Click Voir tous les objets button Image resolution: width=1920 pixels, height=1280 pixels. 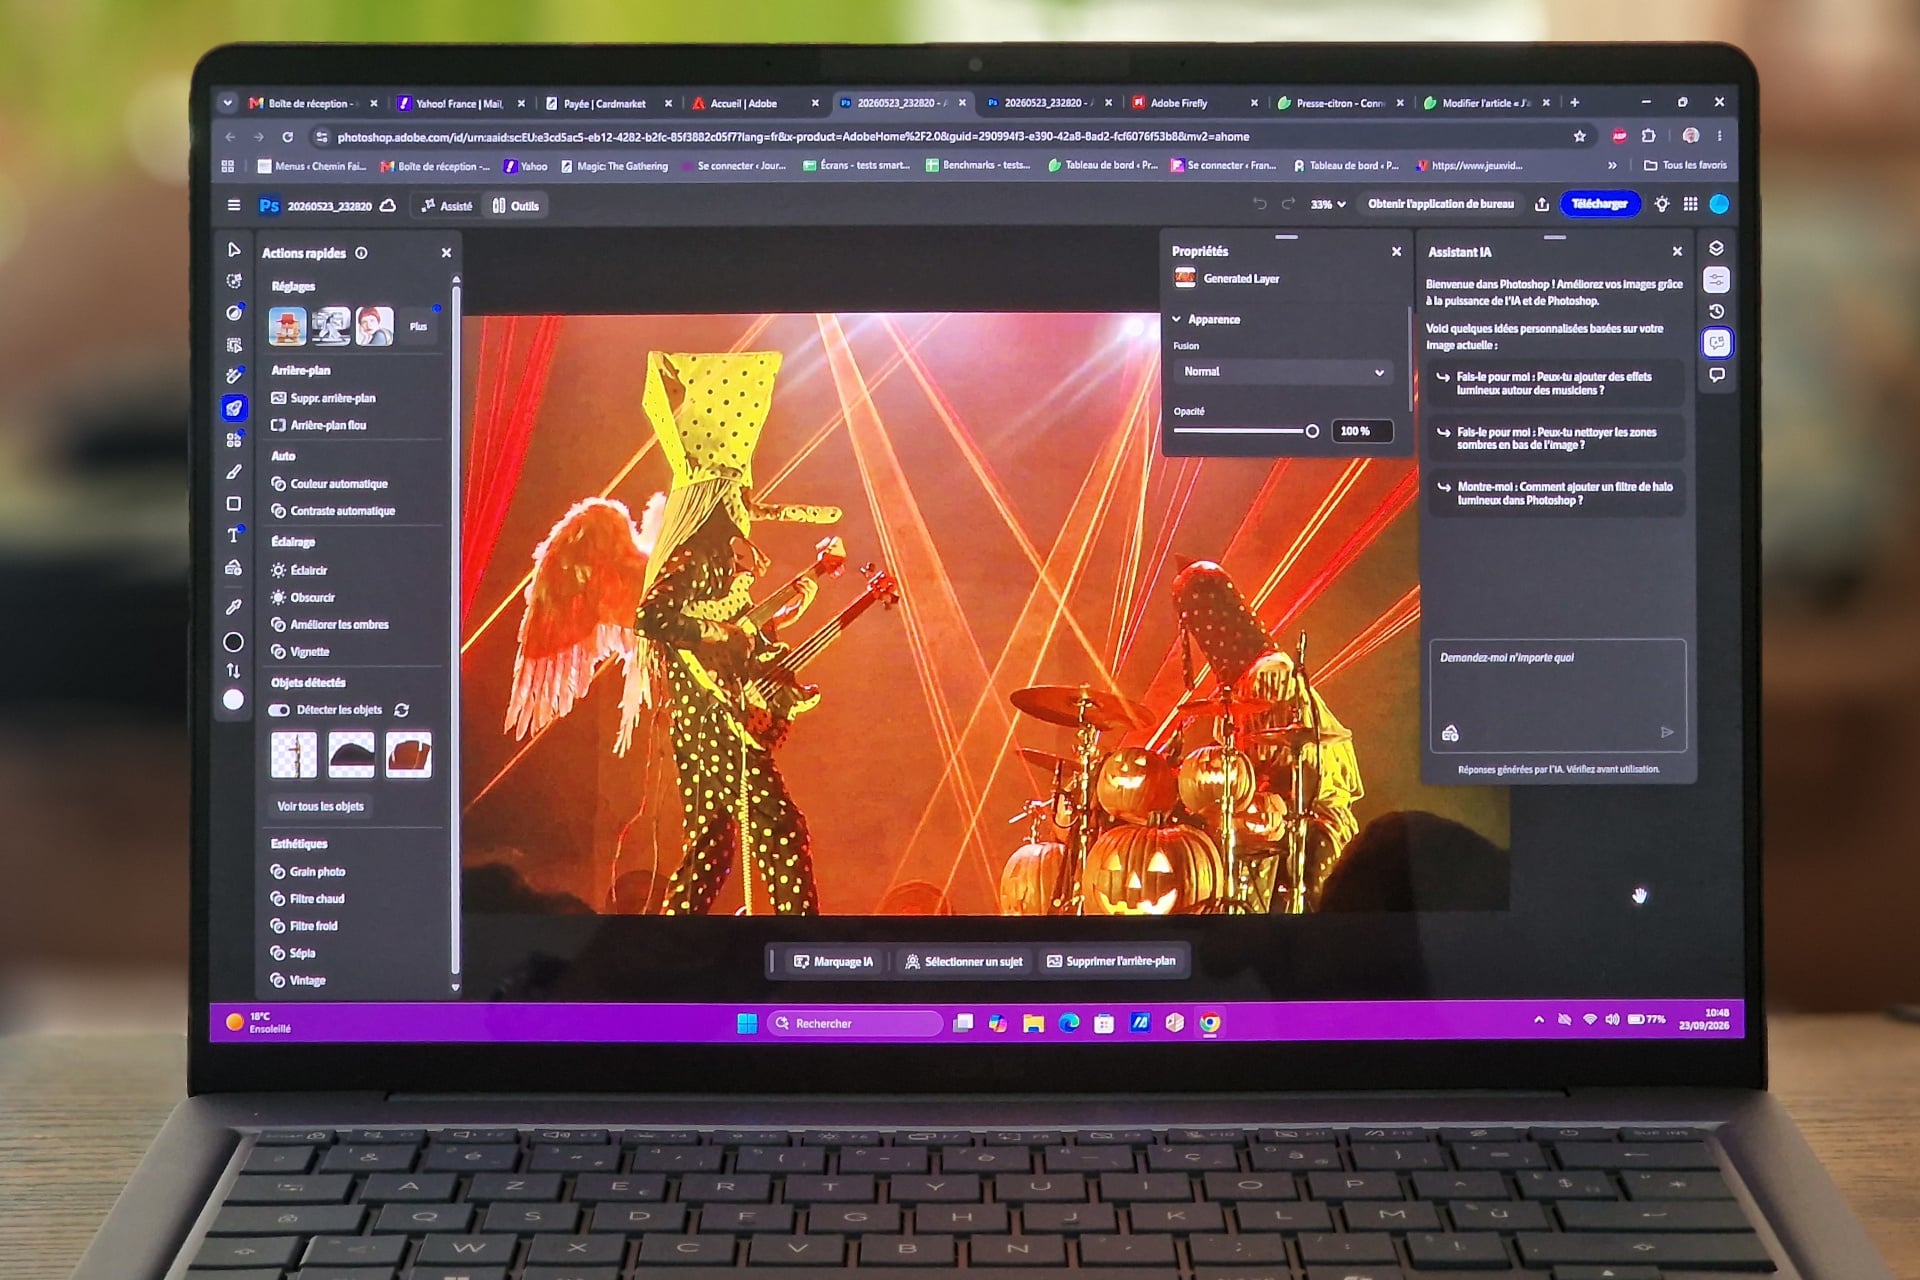(x=320, y=806)
